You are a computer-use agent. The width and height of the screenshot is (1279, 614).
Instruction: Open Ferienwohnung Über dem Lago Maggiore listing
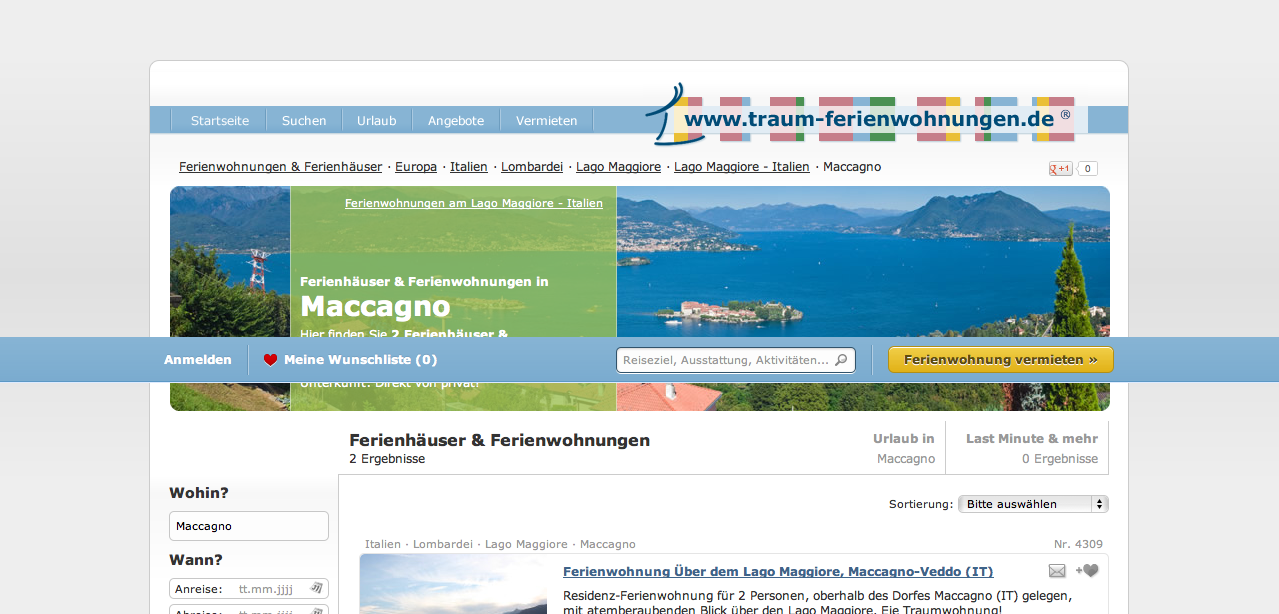click(778, 572)
